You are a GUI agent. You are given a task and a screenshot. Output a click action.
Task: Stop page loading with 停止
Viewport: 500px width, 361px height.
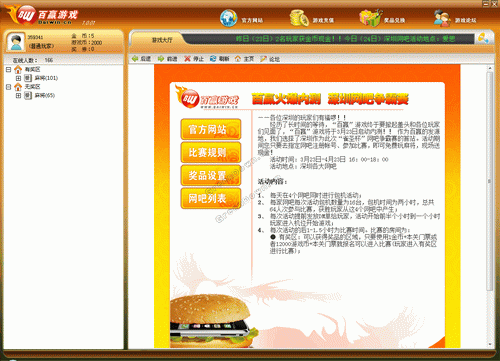(x=194, y=59)
